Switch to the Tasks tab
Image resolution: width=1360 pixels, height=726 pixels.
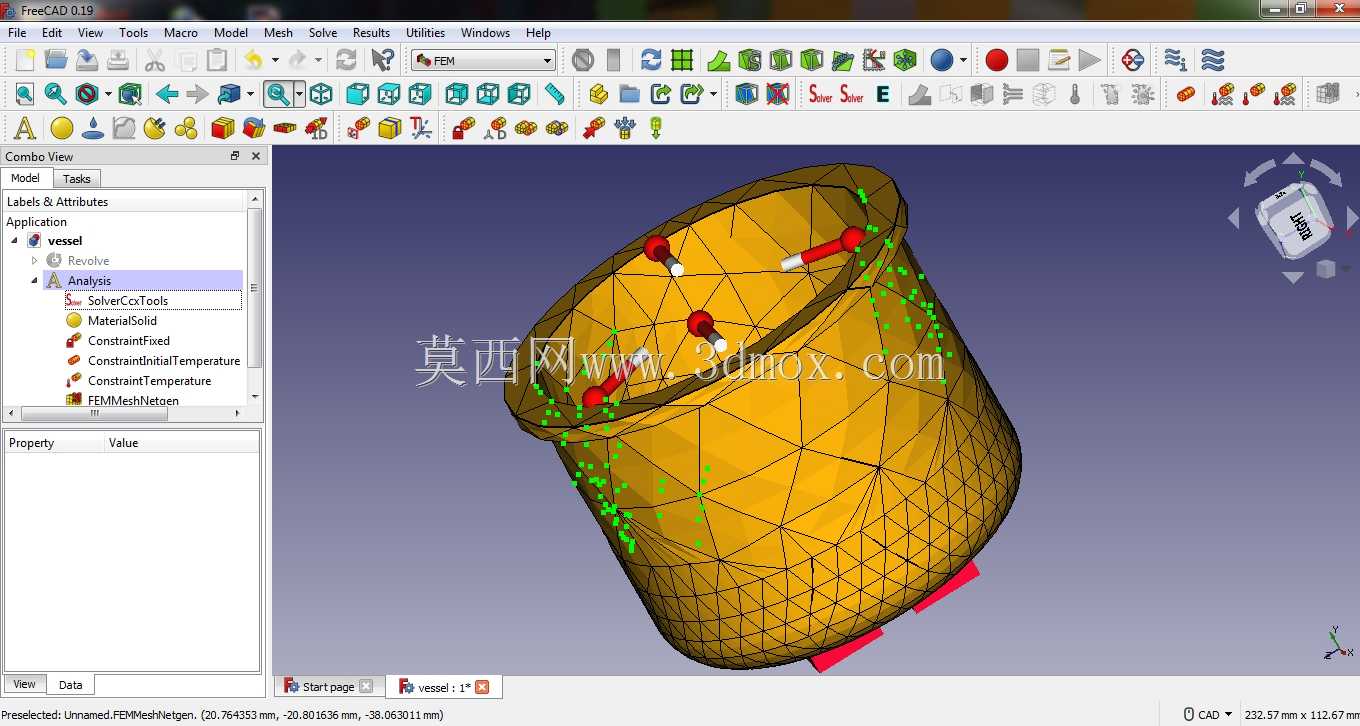pos(76,179)
